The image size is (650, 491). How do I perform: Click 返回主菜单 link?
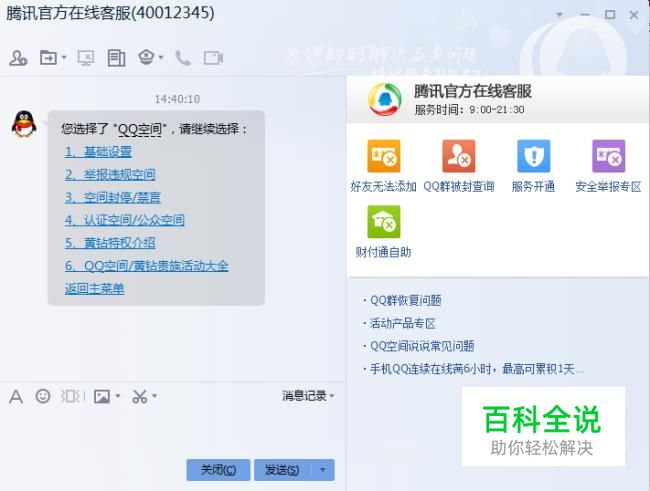point(95,289)
